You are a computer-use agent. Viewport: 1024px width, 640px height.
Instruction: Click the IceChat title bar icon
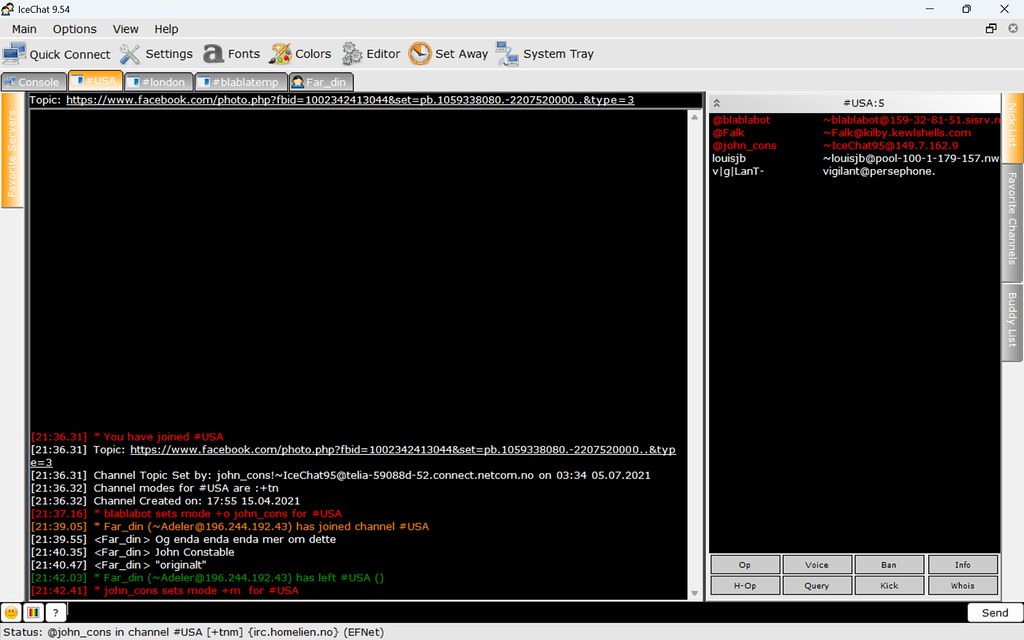pyautogui.click(x=8, y=9)
